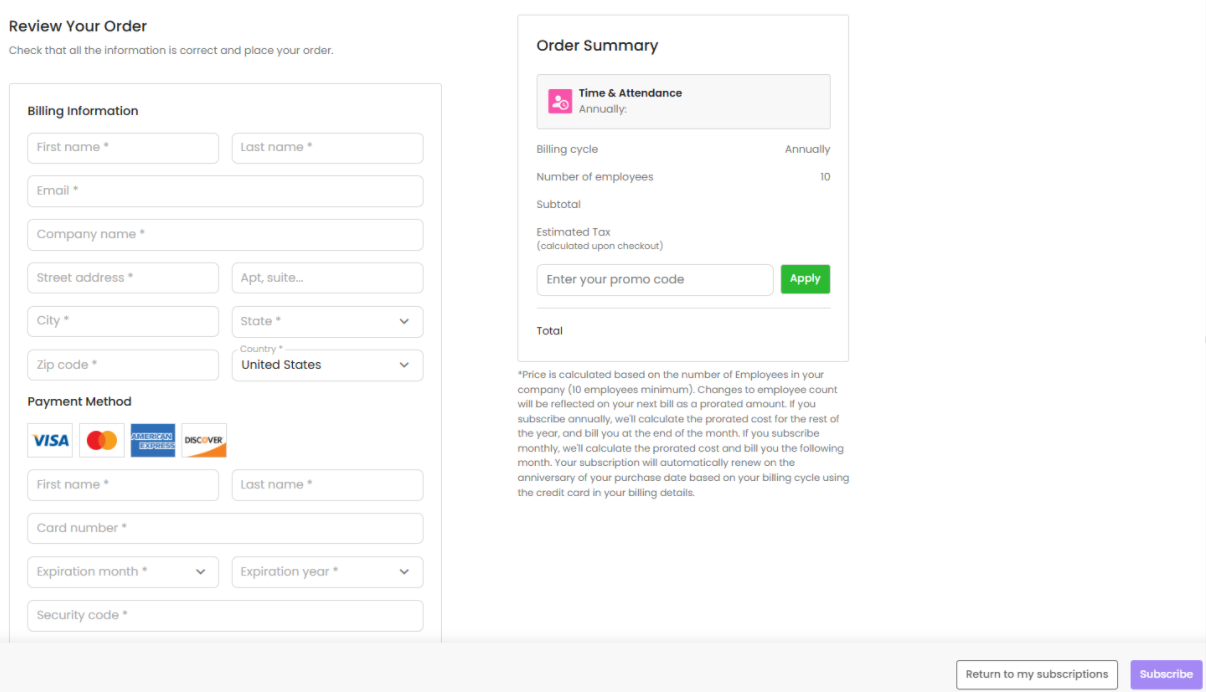The image size is (1206, 692).
Task: Click the Time & Attendance product icon
Action: click(560, 101)
